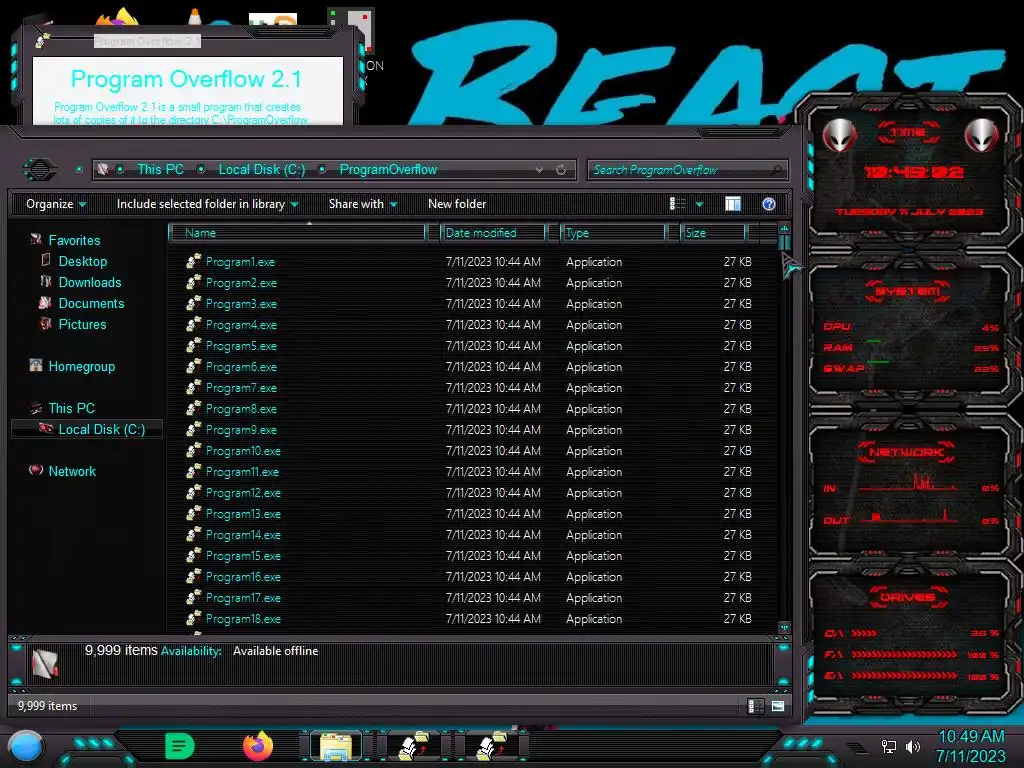Click date modified of Program8.exe row
This screenshot has width=1024, height=768.
(x=493, y=409)
